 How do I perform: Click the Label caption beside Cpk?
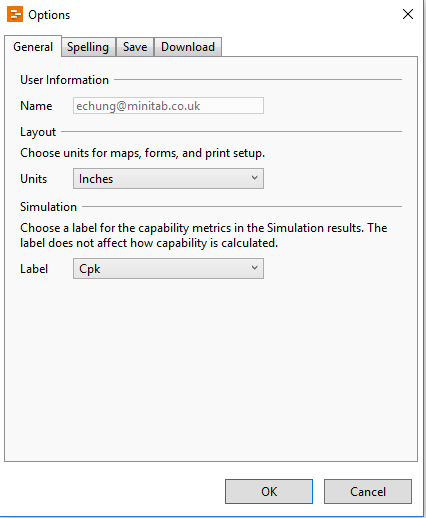(x=34, y=269)
